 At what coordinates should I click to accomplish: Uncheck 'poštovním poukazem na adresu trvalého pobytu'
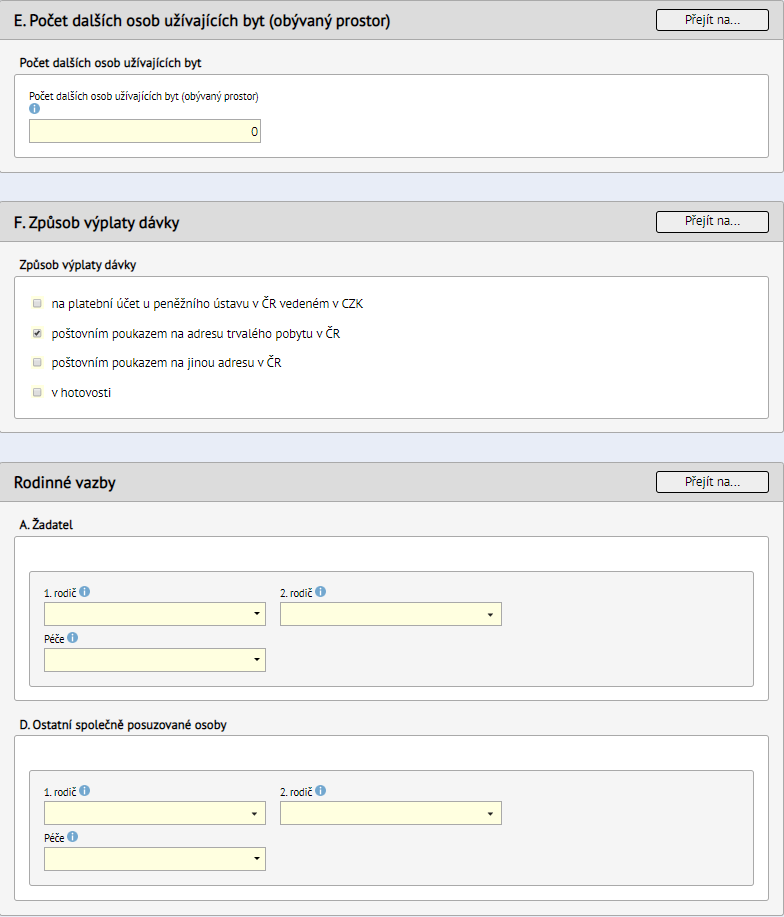[x=37, y=333]
